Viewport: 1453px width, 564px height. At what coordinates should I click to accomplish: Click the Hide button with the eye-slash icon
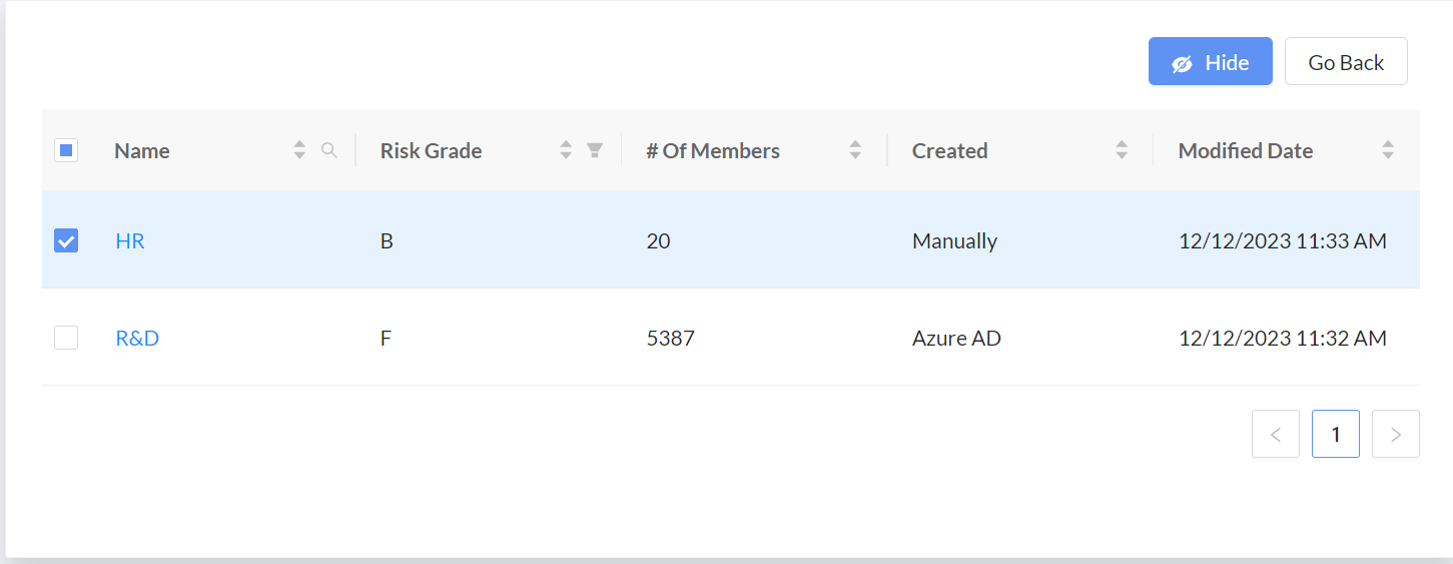(x=1210, y=62)
